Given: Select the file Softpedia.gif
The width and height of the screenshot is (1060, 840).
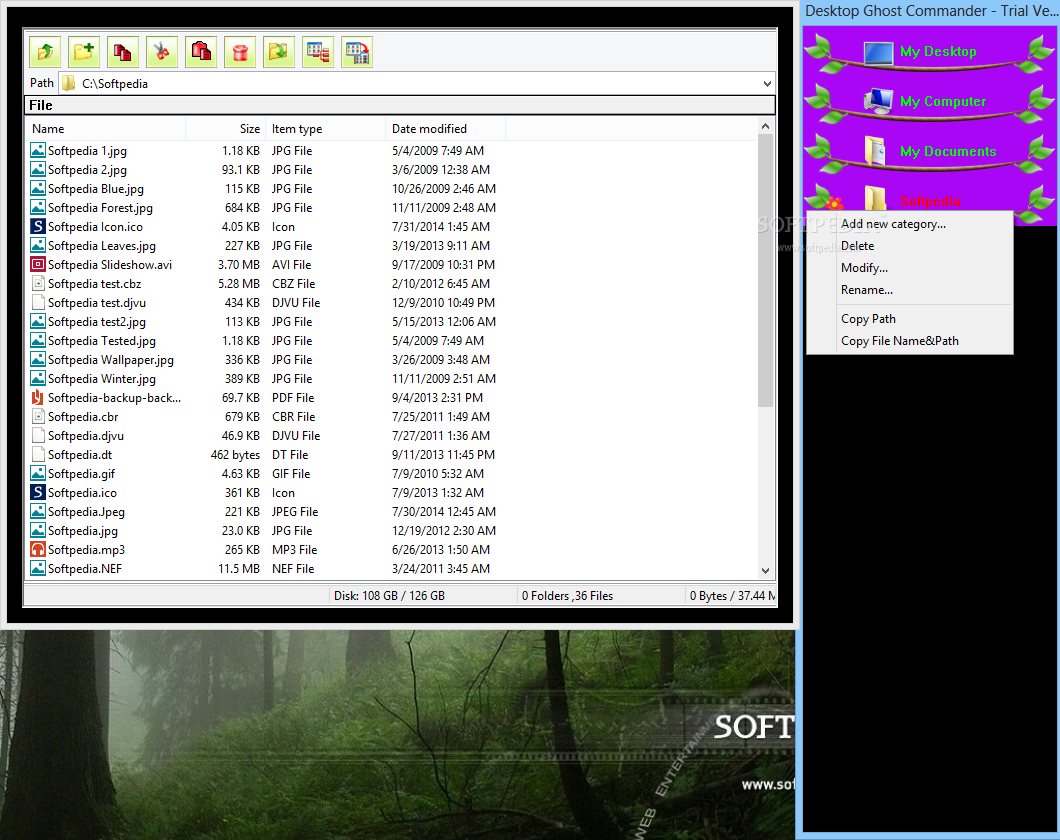Looking at the screenshot, I should click(81, 474).
